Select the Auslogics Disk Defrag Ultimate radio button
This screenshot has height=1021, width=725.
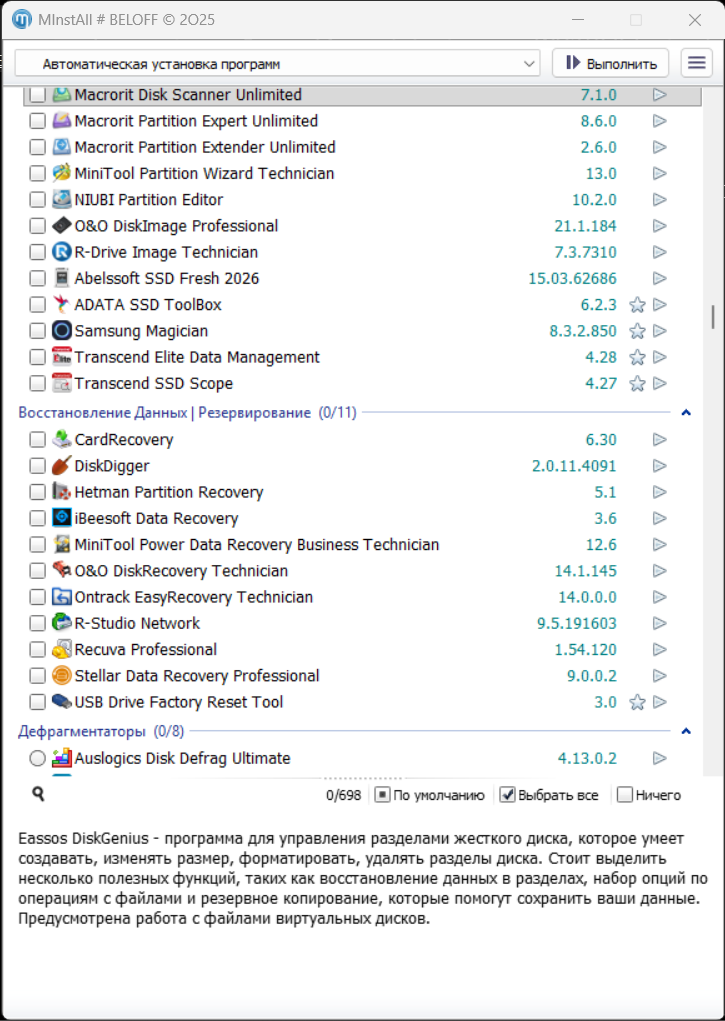(x=37, y=759)
